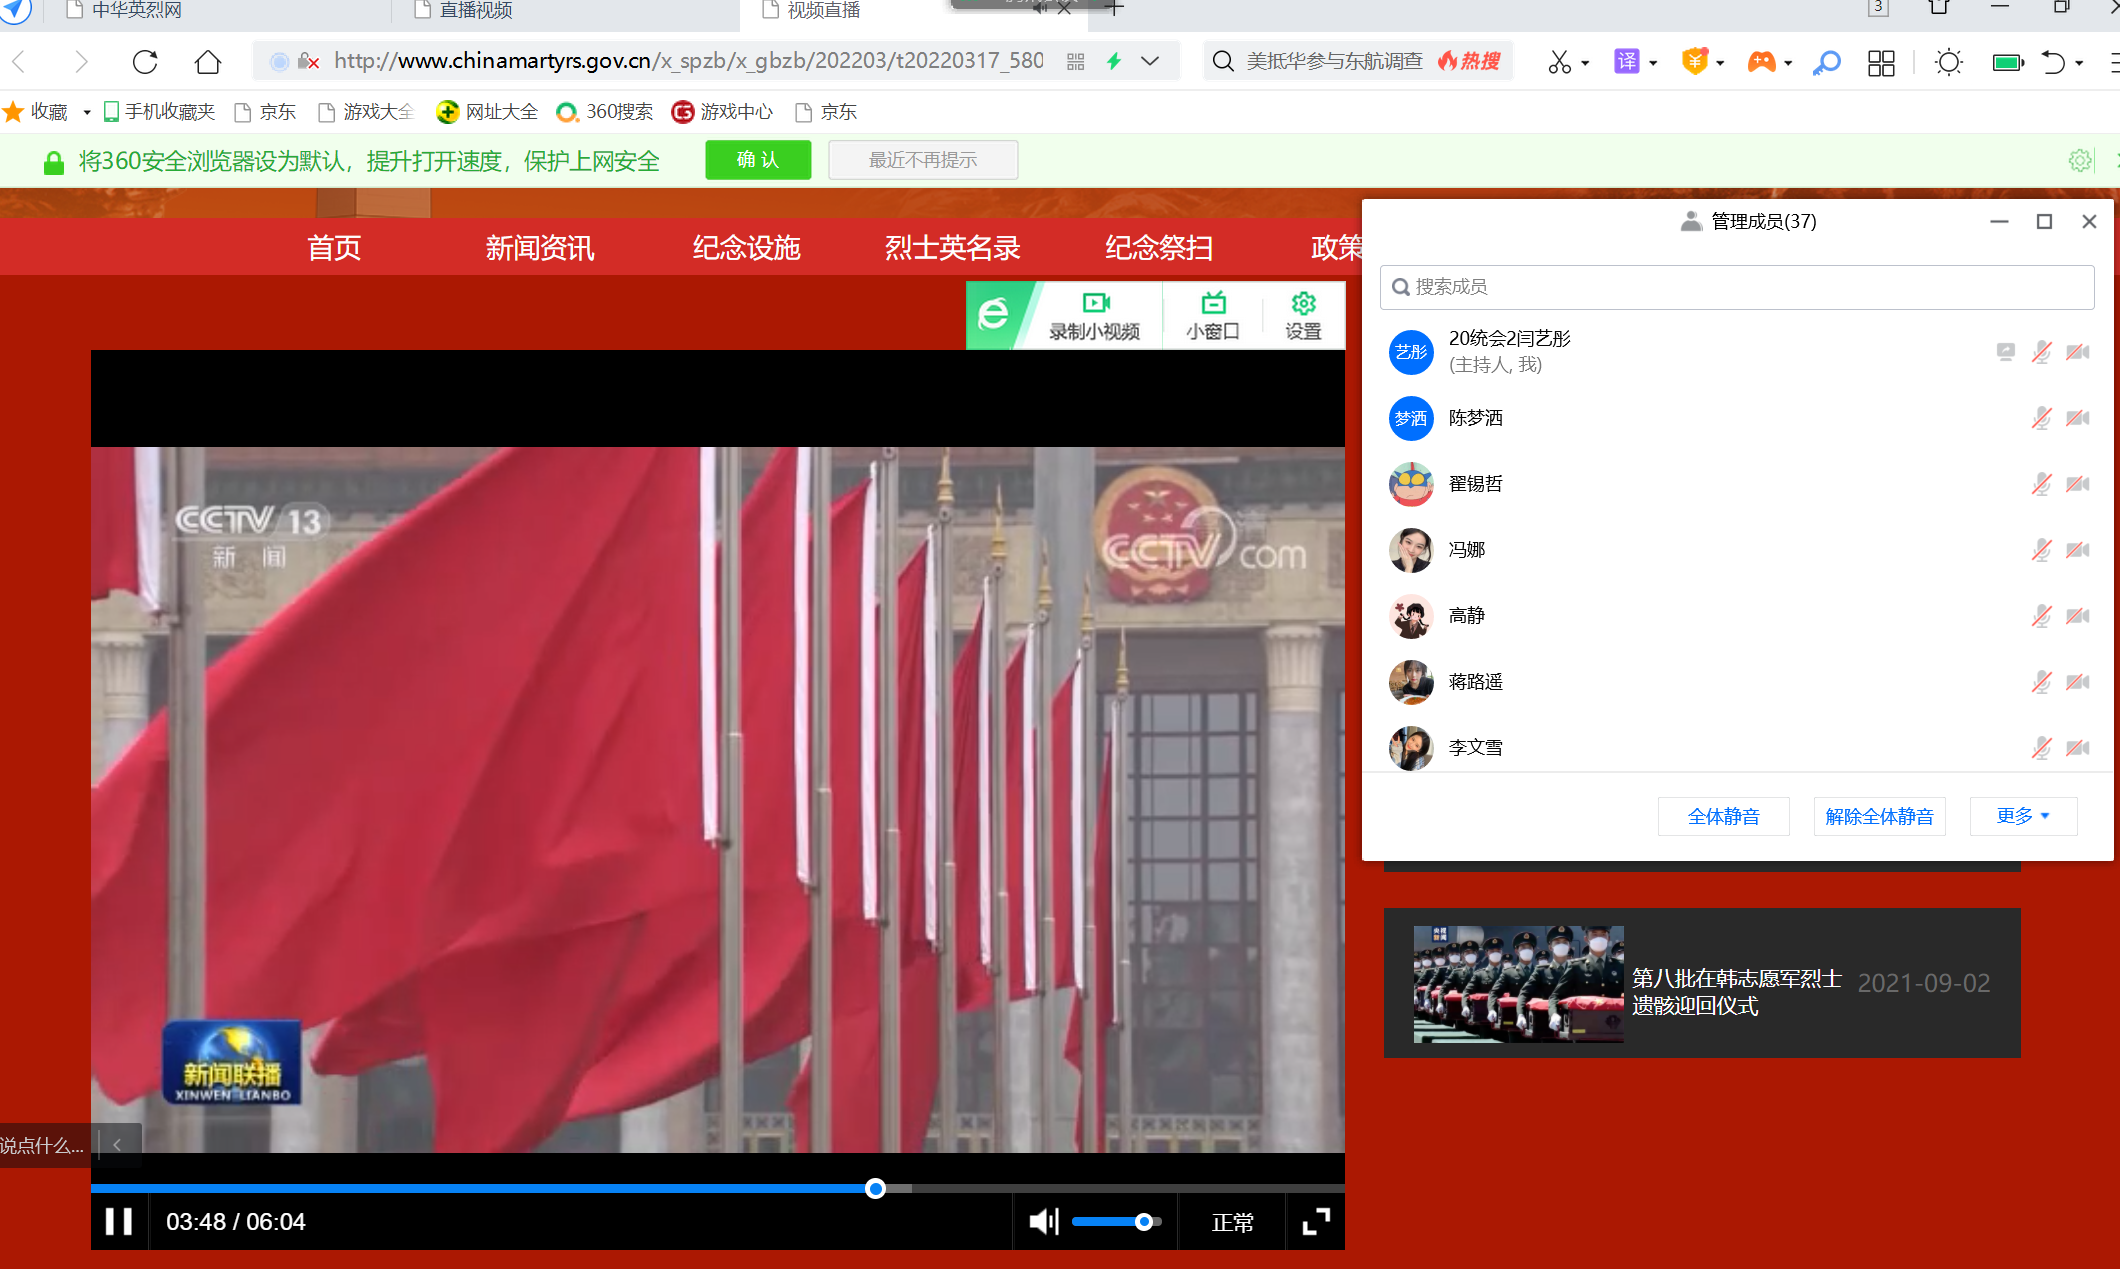Open the 新闻资讯 navigation menu

(539, 248)
